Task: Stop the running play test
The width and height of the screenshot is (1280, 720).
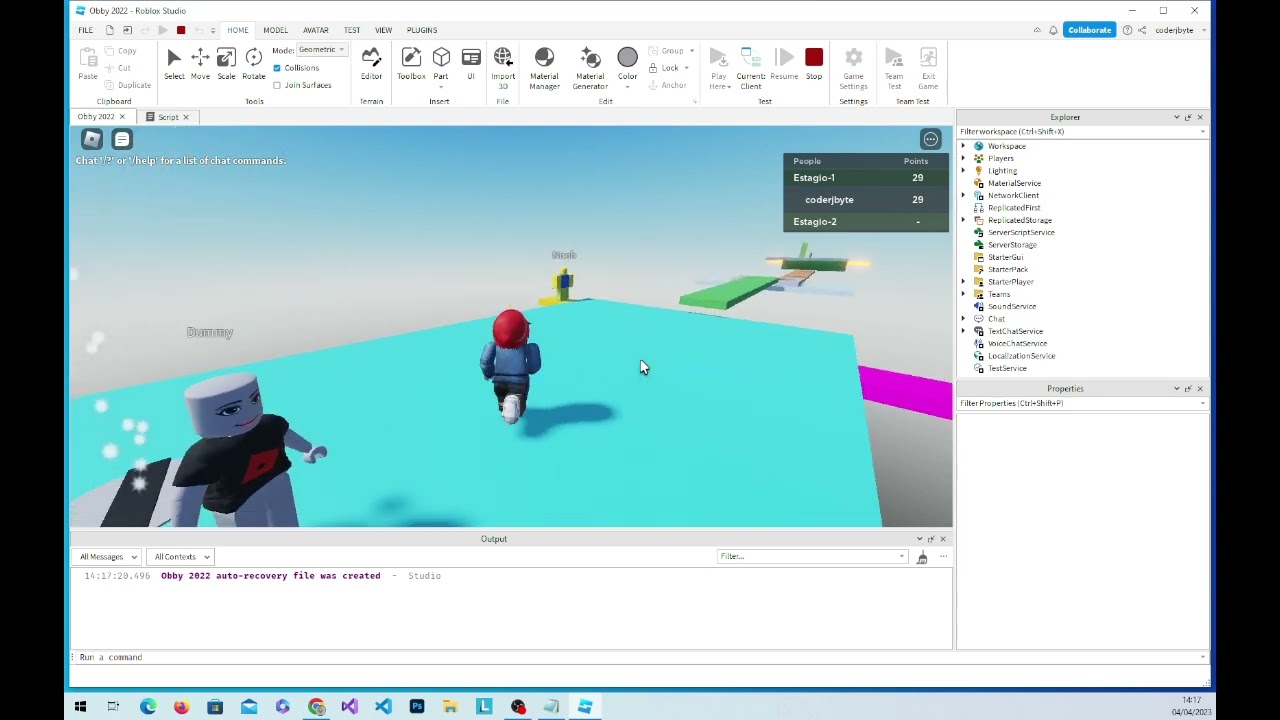Action: (x=814, y=64)
